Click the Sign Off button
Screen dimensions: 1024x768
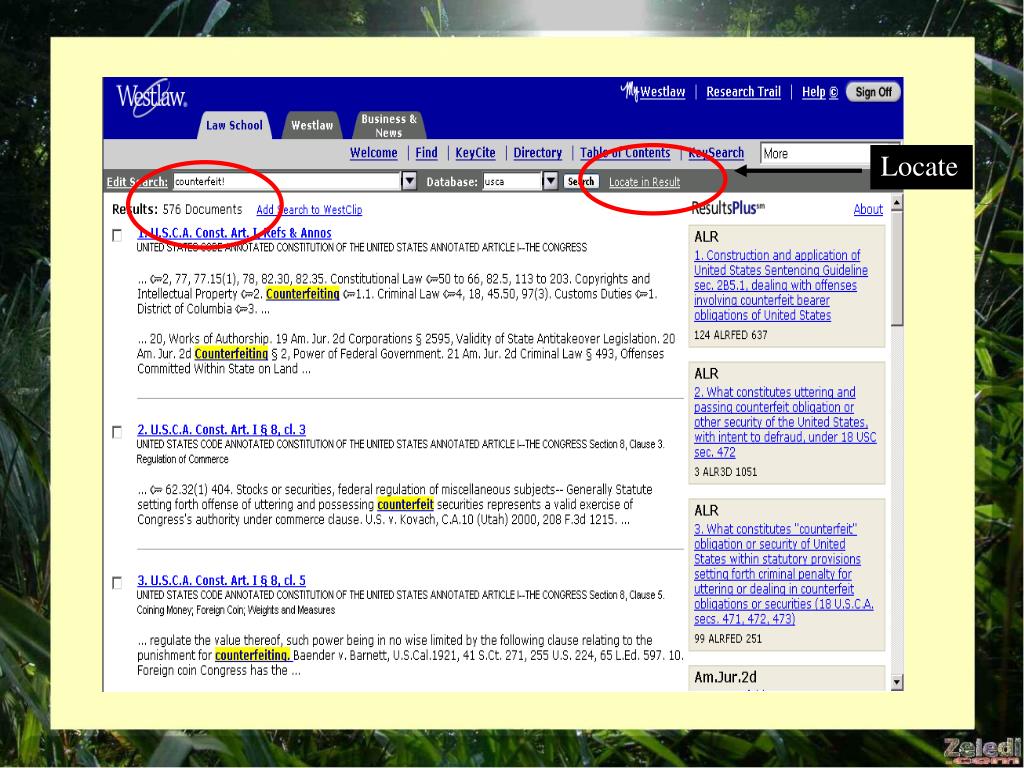[x=873, y=92]
